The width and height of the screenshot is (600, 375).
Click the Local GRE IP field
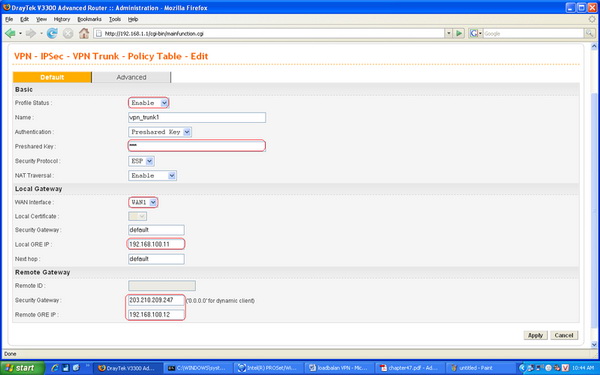click(156, 244)
